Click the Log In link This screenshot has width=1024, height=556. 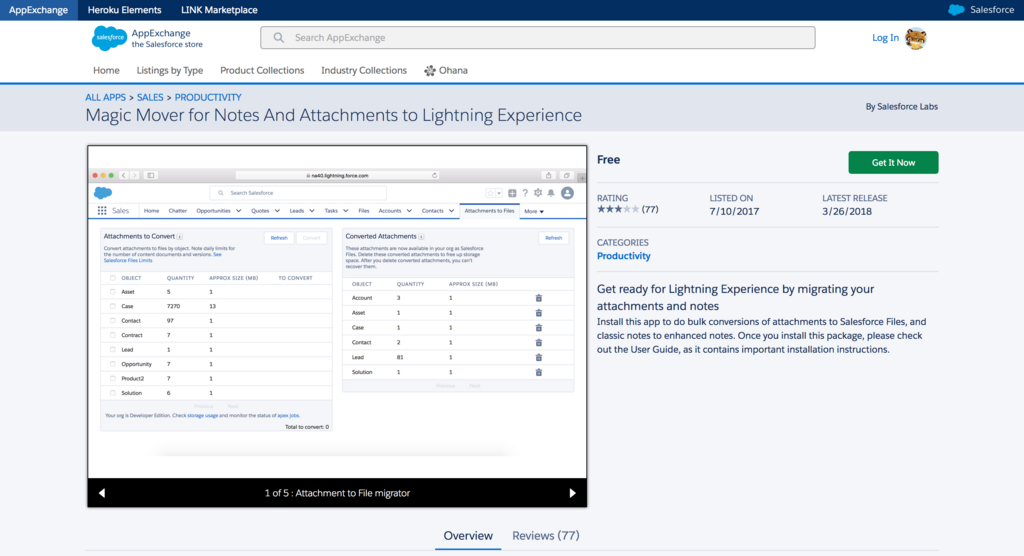(886, 38)
